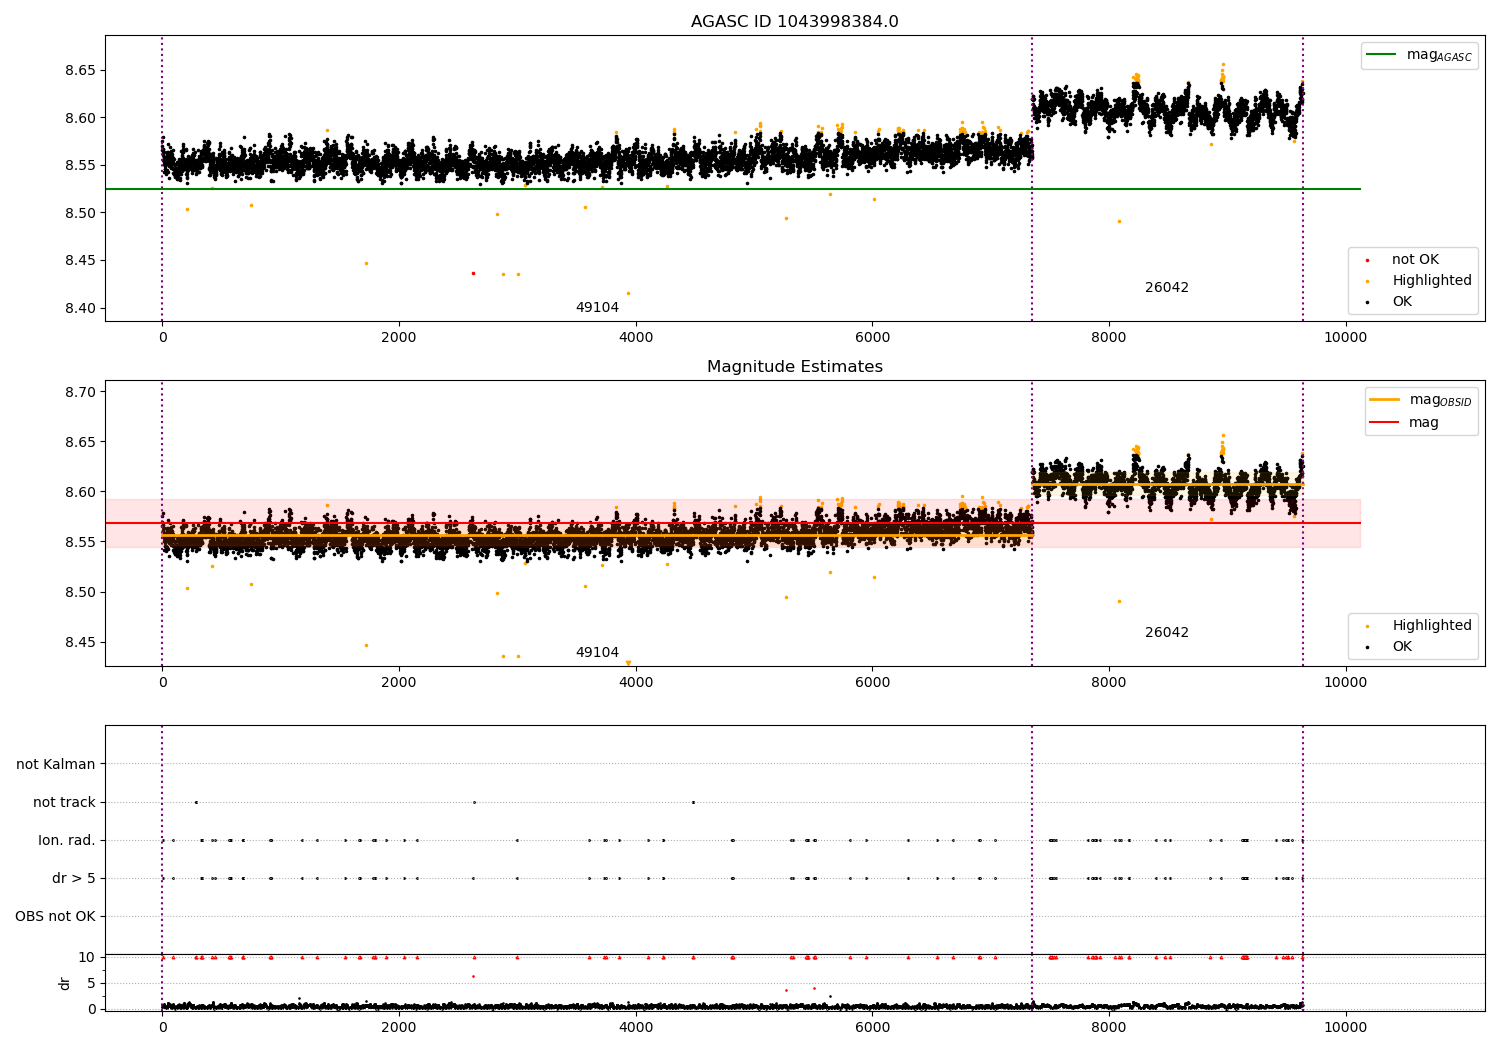Screen dimensions: 1500x1050
Task: Click the '49104' label in top plot
Action: pyautogui.click(x=597, y=308)
